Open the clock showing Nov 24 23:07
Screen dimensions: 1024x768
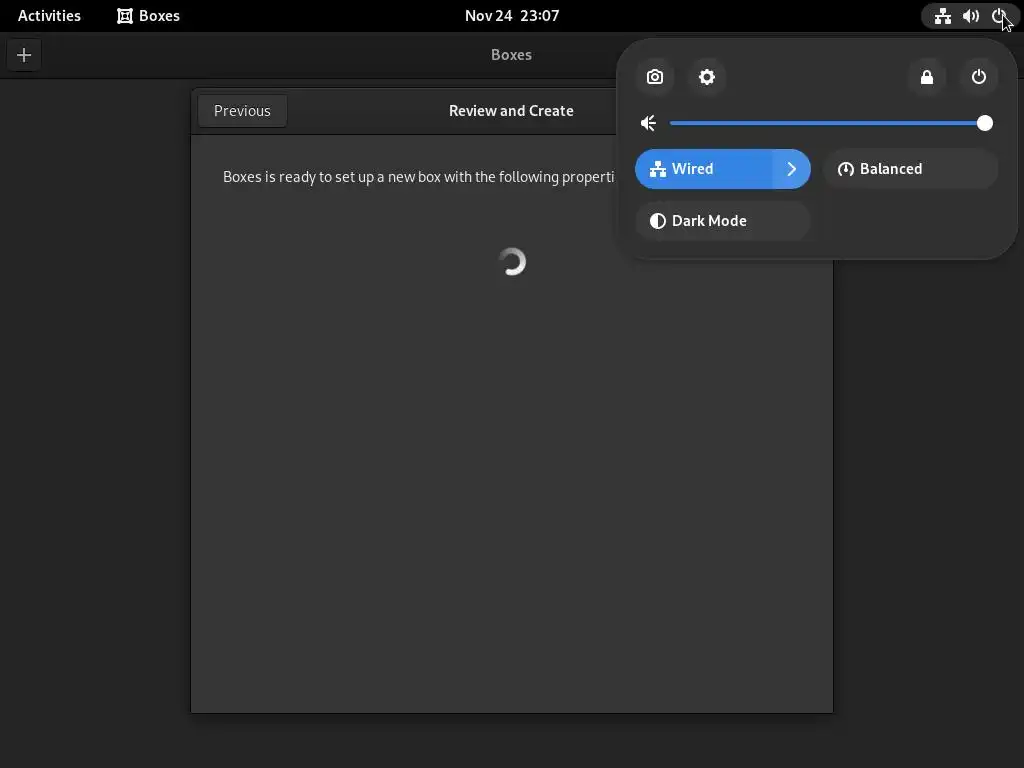pos(512,16)
